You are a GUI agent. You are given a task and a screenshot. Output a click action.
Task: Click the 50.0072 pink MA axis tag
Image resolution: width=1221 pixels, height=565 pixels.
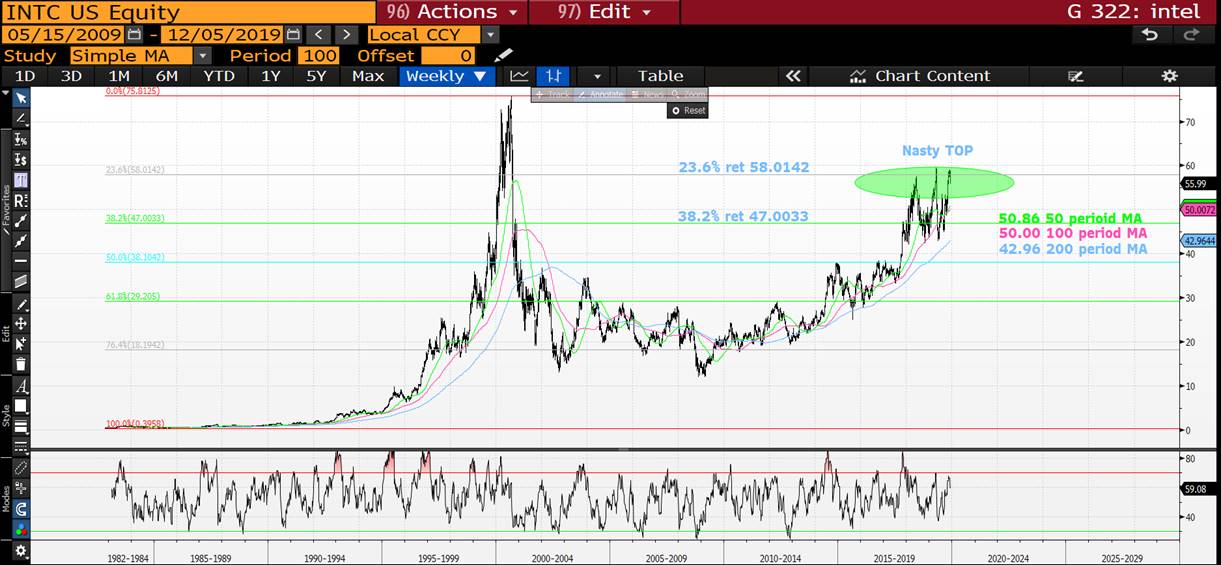coord(1198,210)
